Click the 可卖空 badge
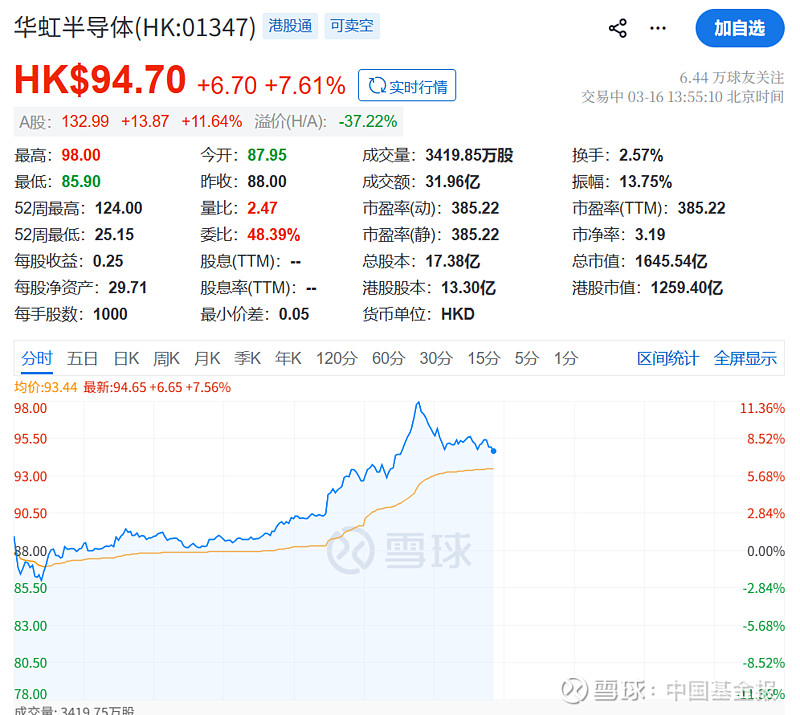This screenshot has width=800, height=715. tap(351, 27)
